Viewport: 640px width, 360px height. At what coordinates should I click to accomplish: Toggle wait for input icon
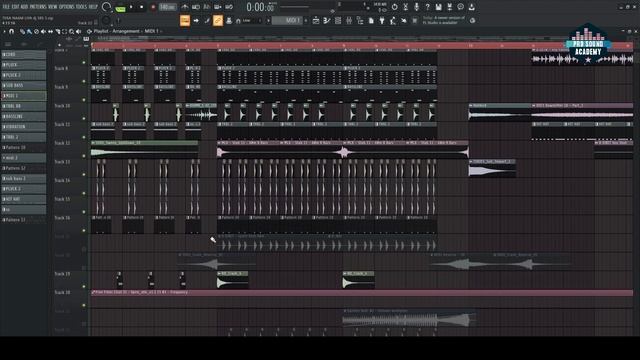196,7
